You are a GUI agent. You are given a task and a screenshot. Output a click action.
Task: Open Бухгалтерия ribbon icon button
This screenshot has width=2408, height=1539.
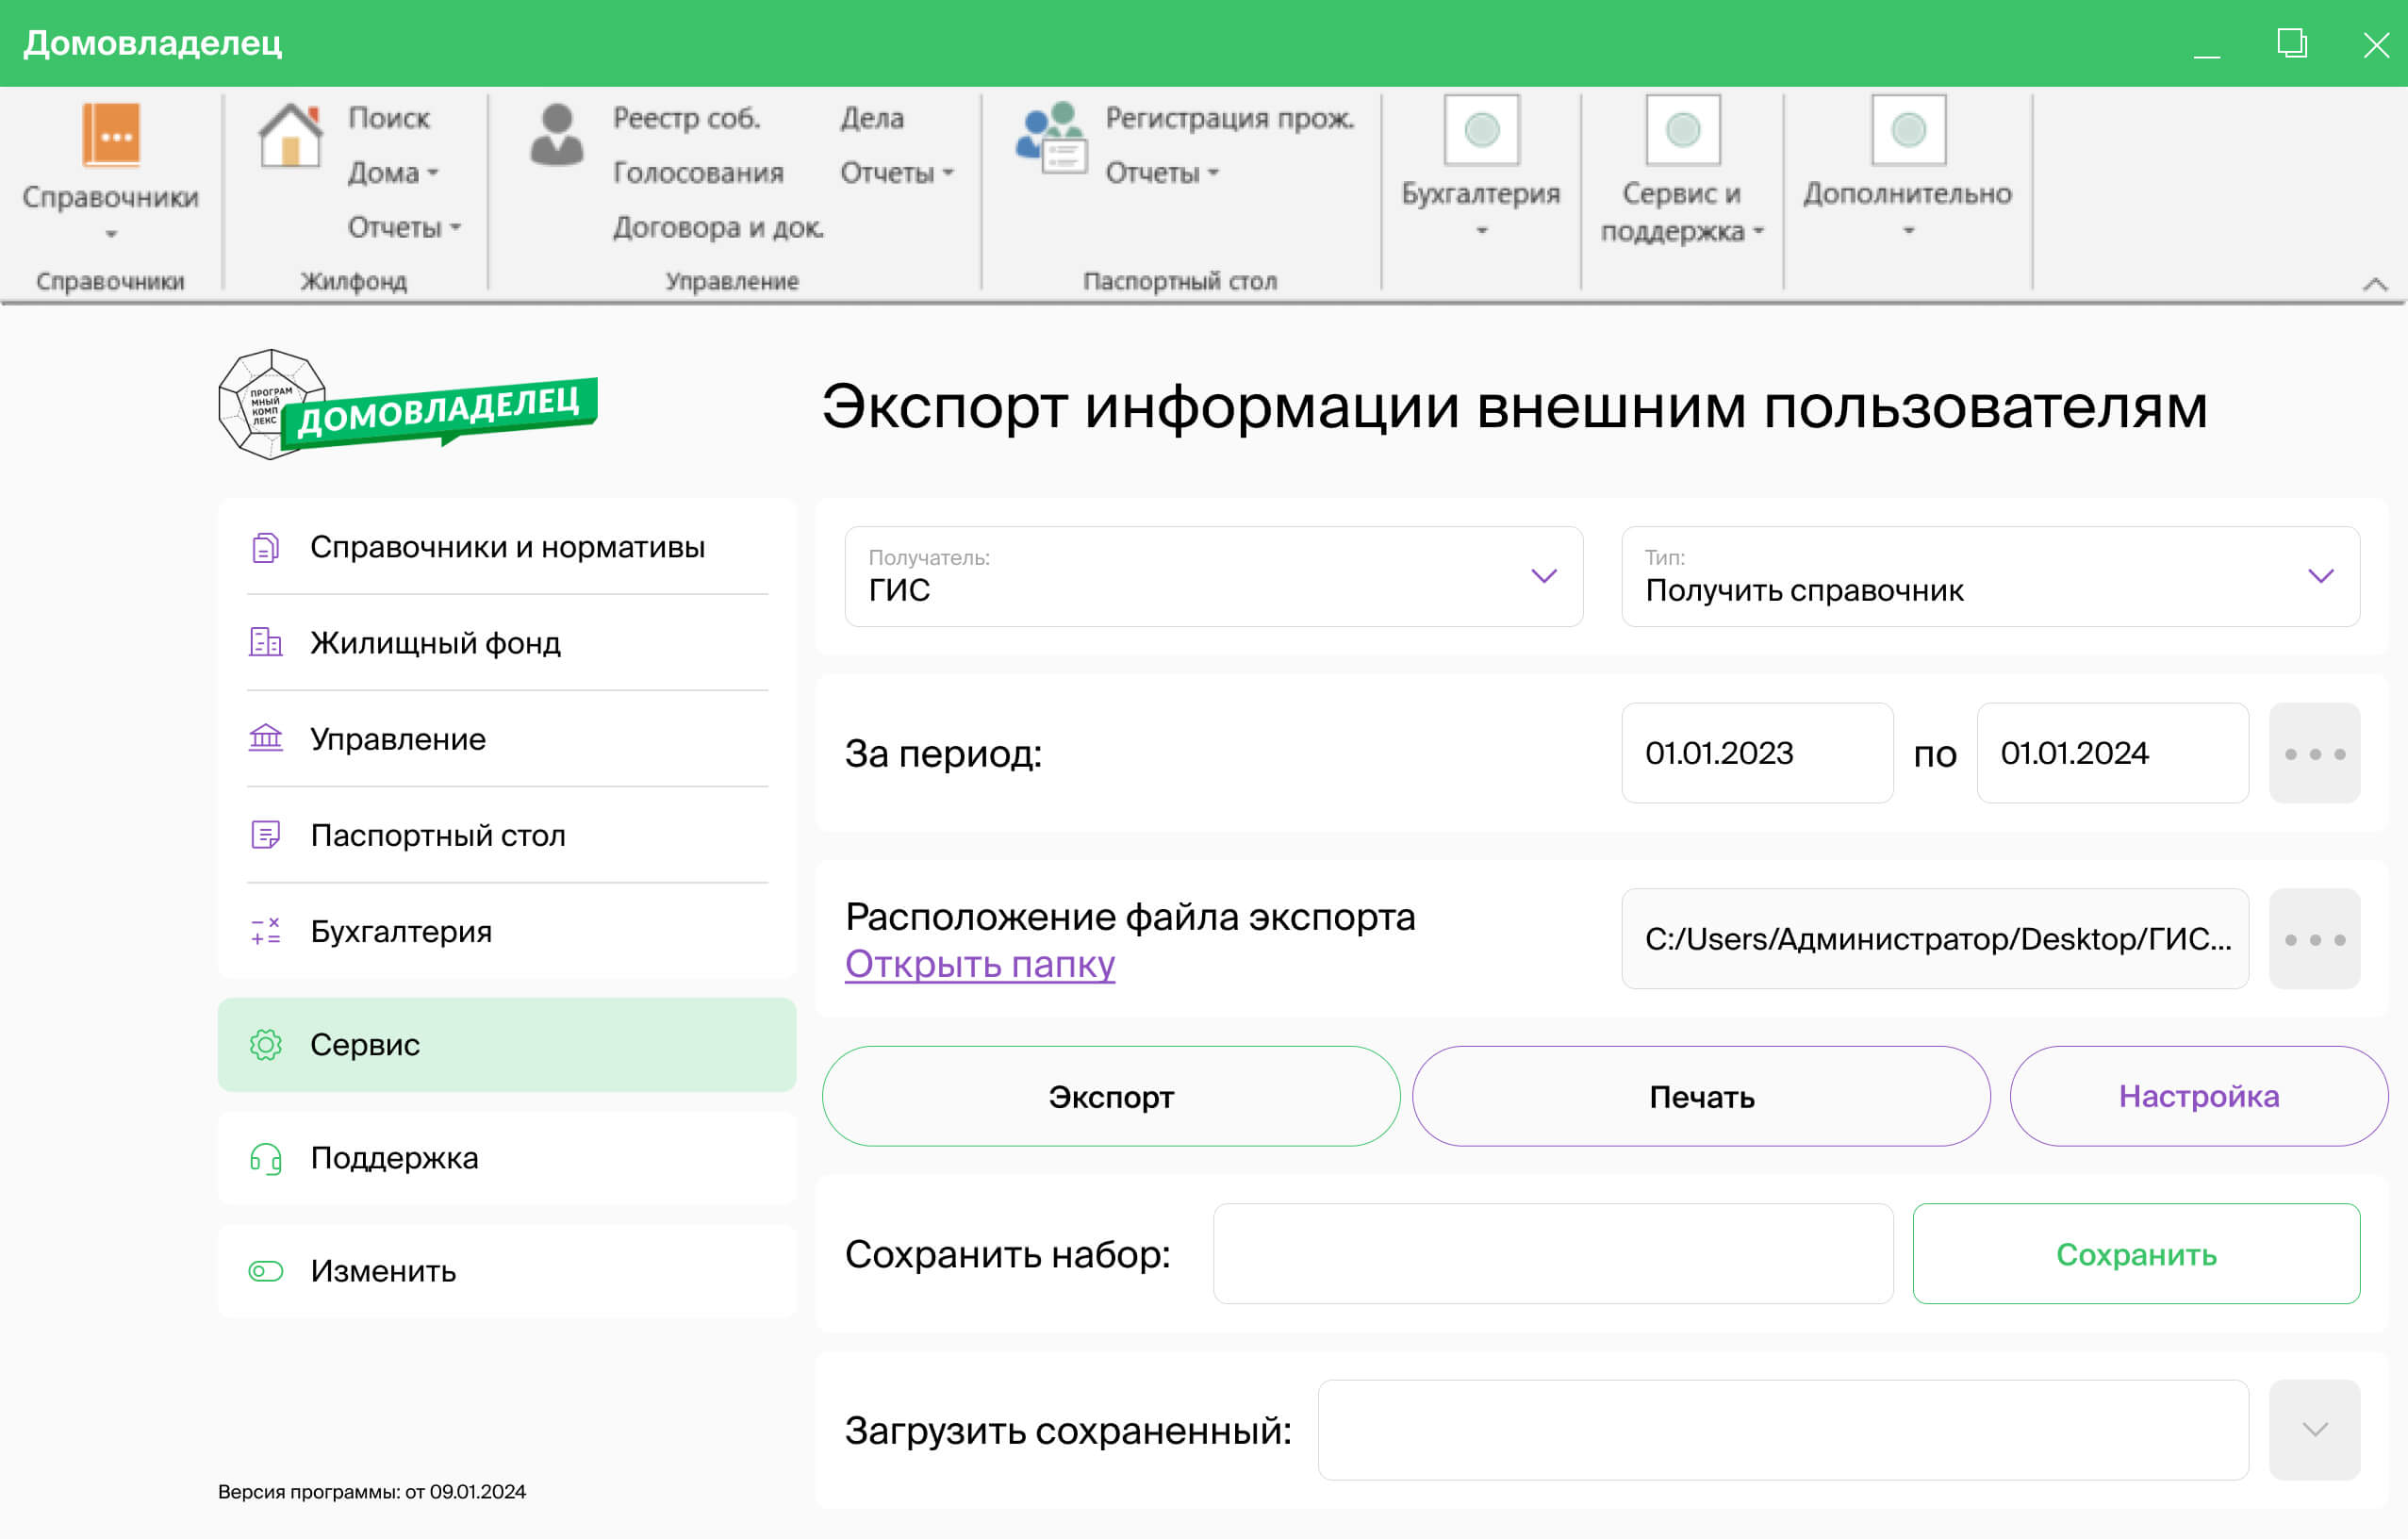click(1481, 131)
